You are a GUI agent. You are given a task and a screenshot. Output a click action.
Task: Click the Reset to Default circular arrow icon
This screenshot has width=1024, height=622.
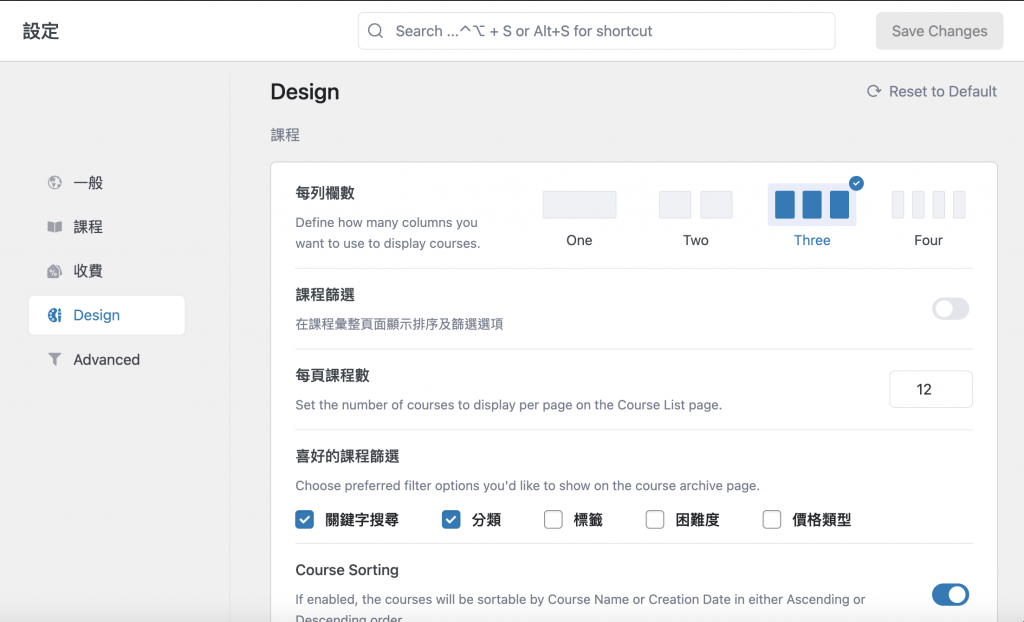click(874, 91)
